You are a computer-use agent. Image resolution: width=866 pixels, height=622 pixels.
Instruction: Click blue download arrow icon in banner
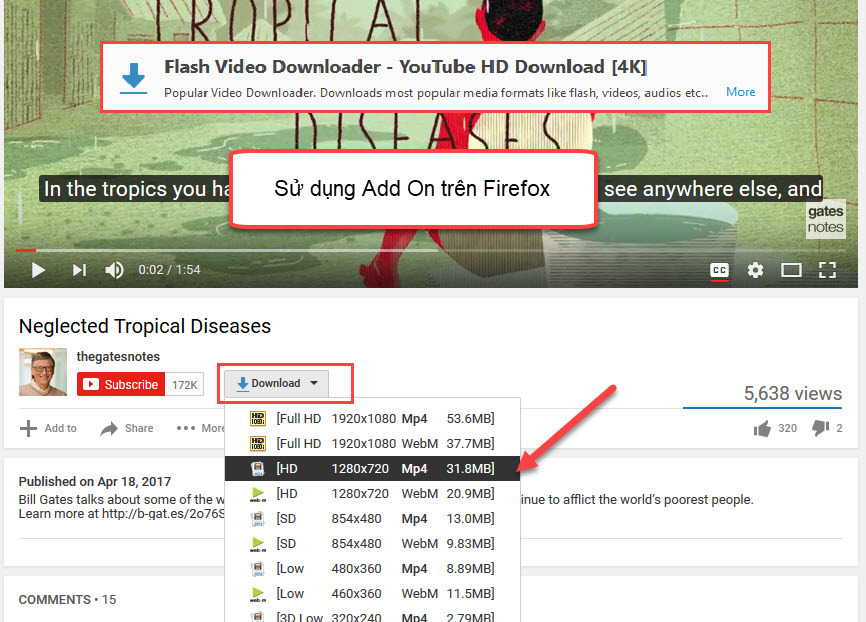click(x=133, y=78)
